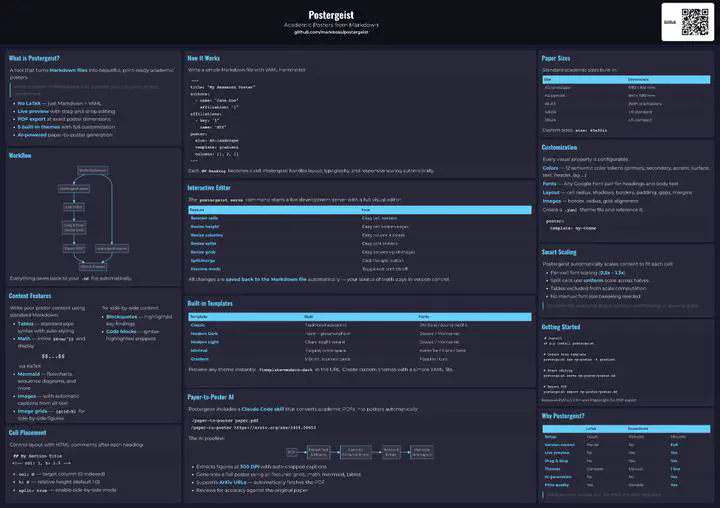Click the 'Interactive Editor' section heading
Screen dimensions: 720x508
click(217, 188)
